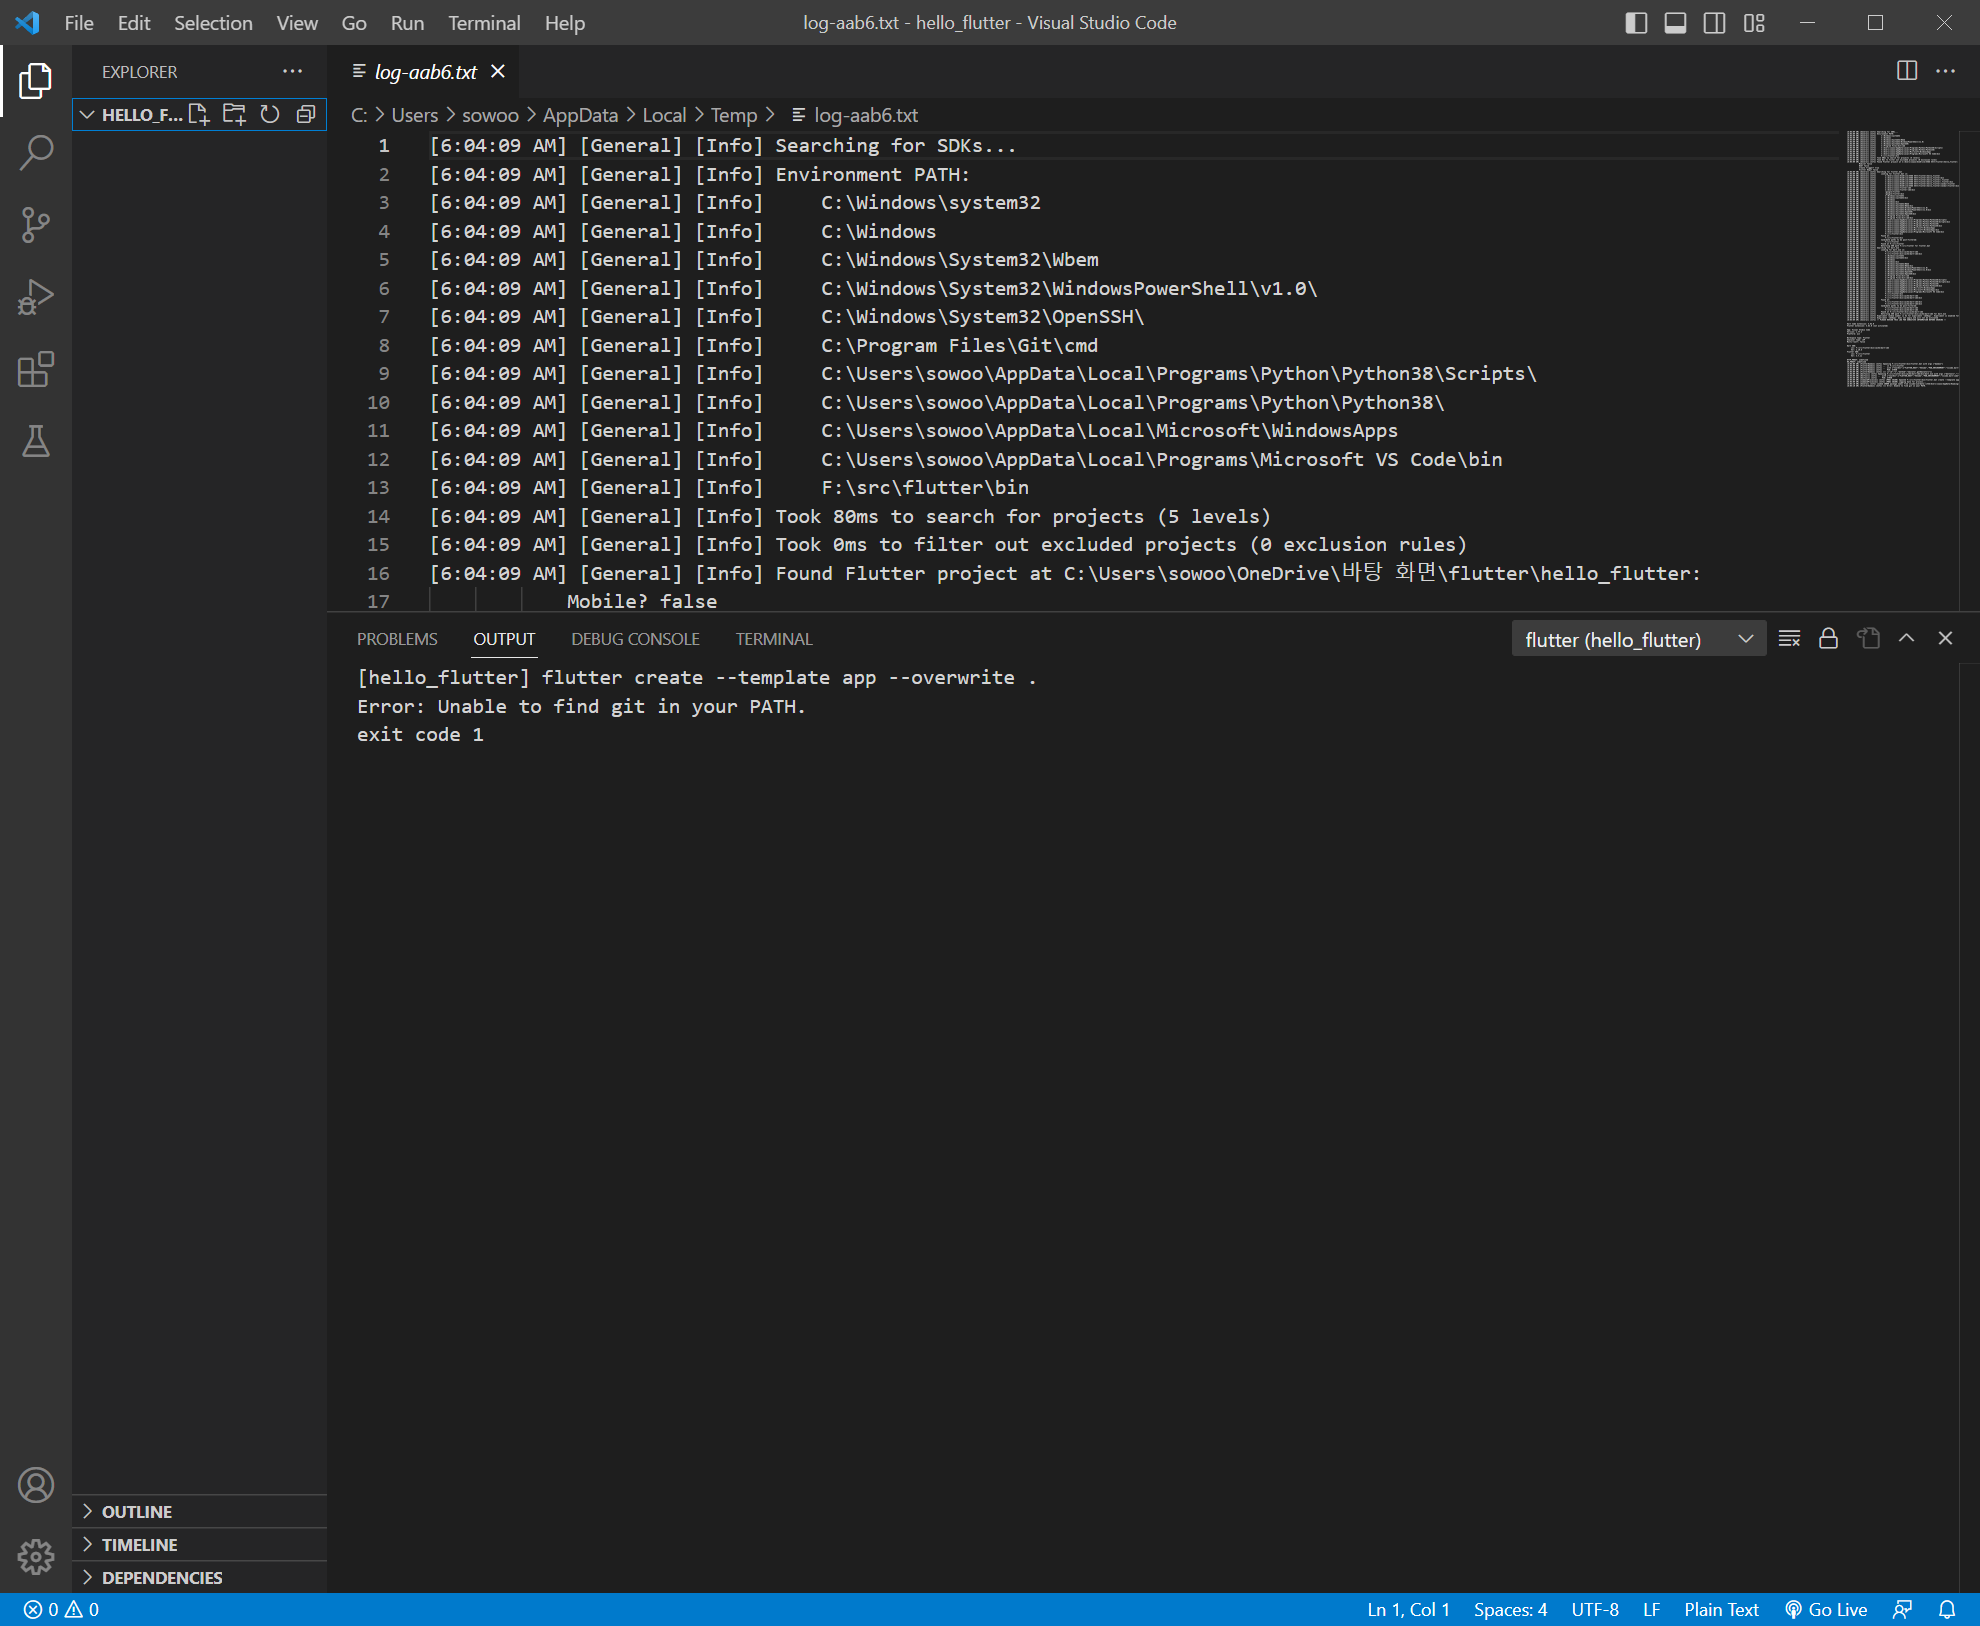
Task: Open Explorer views and more actions menu
Action: (x=292, y=71)
